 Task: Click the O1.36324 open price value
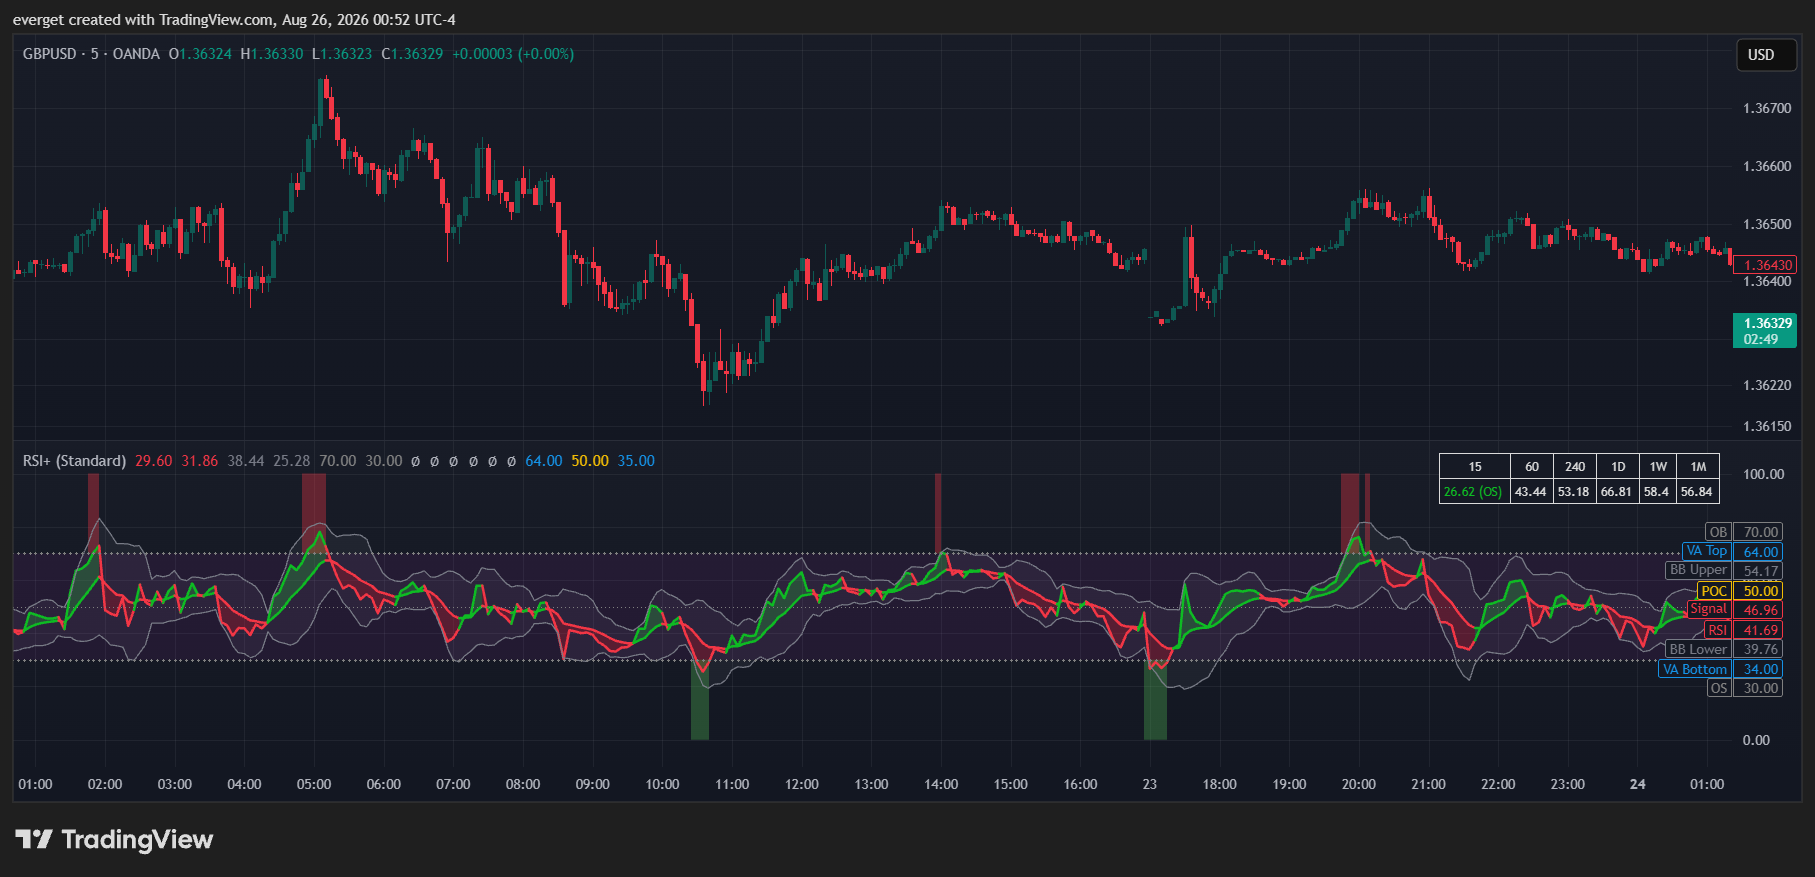[x=200, y=54]
